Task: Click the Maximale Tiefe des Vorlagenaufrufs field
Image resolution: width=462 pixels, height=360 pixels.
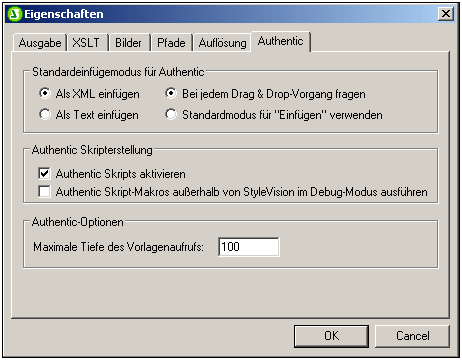Action: [x=249, y=247]
